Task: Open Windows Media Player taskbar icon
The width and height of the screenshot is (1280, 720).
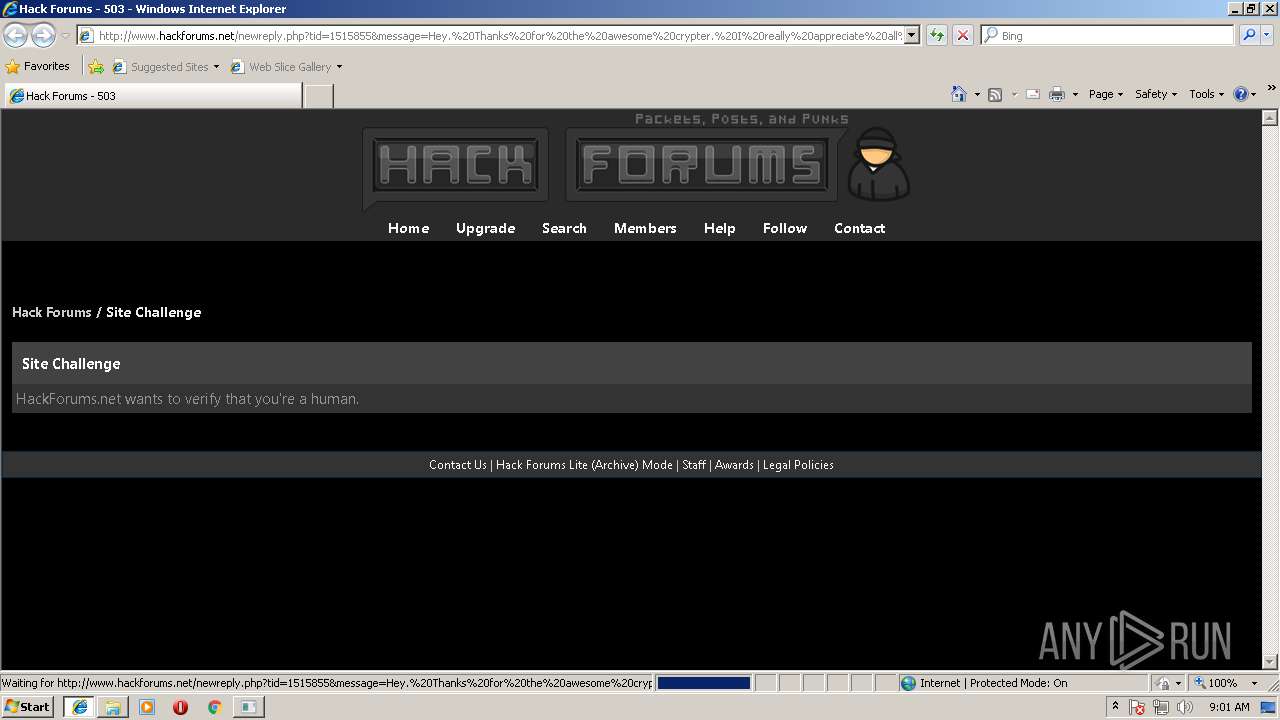Action: pyautogui.click(x=147, y=707)
